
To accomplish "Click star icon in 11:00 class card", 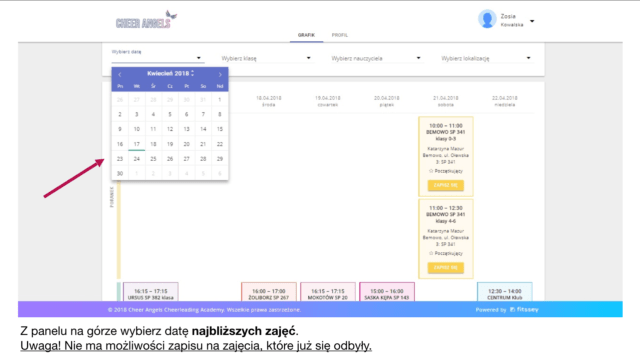I will click(x=431, y=253).
